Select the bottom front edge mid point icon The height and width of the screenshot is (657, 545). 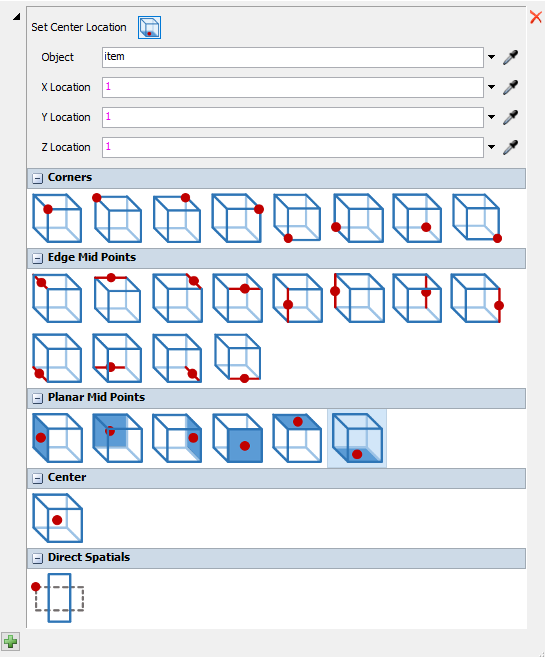point(238,358)
